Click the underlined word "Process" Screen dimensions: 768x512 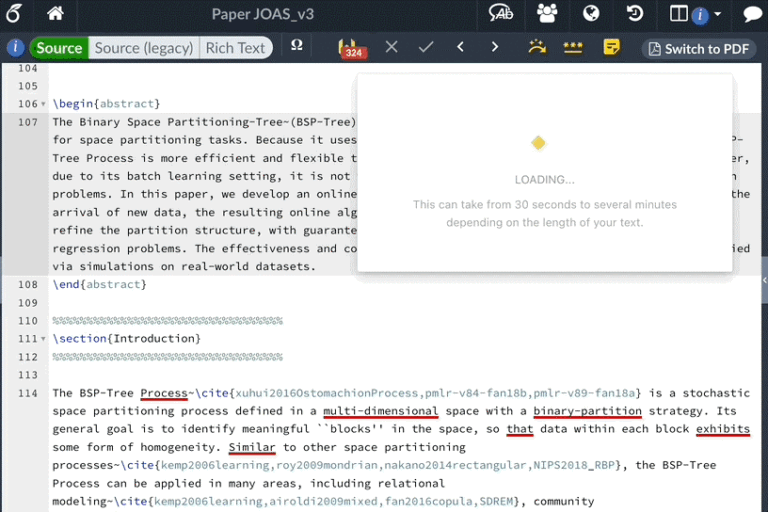(x=164, y=393)
